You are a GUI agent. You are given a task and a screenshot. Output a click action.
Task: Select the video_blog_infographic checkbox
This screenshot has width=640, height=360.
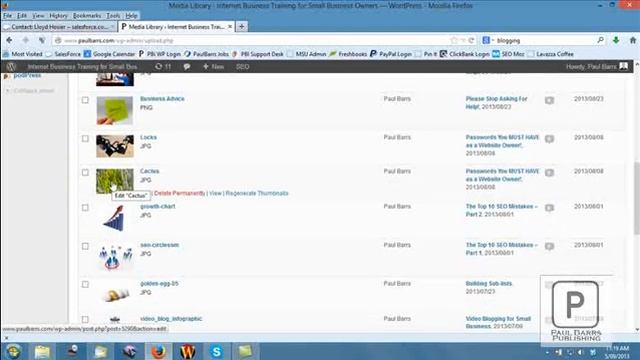85,320
